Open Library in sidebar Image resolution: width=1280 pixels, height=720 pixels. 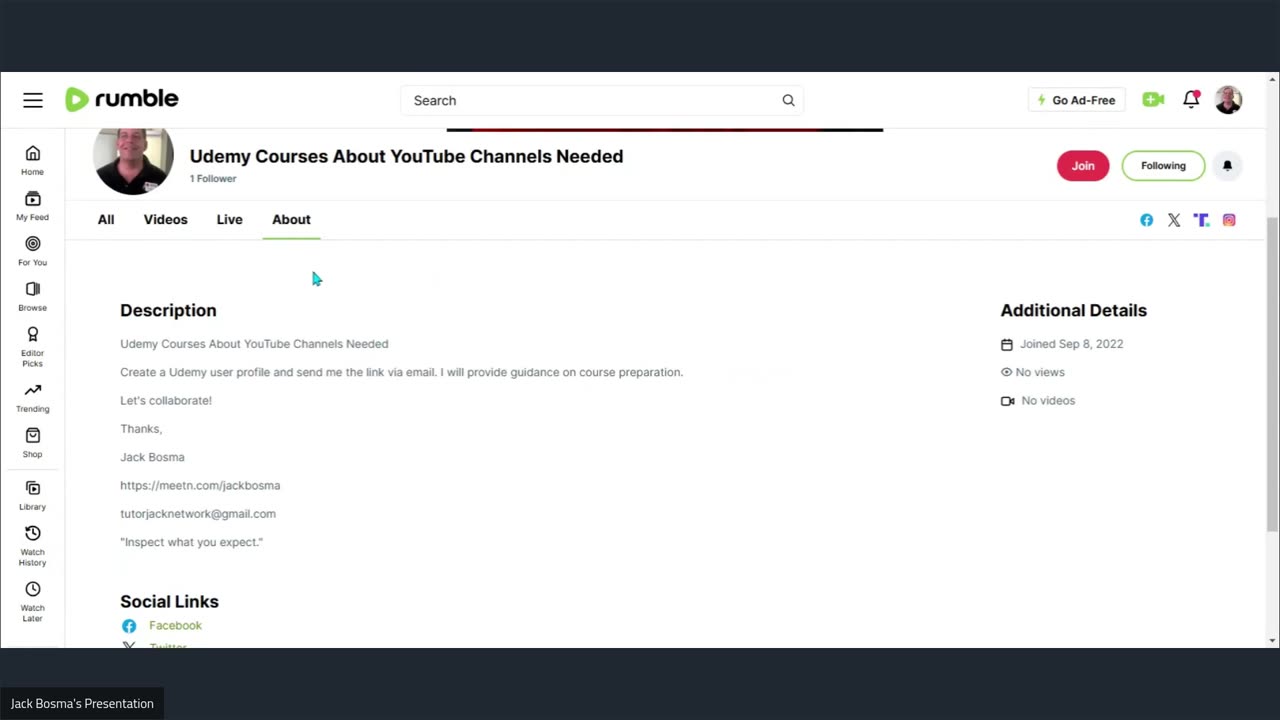click(x=32, y=495)
